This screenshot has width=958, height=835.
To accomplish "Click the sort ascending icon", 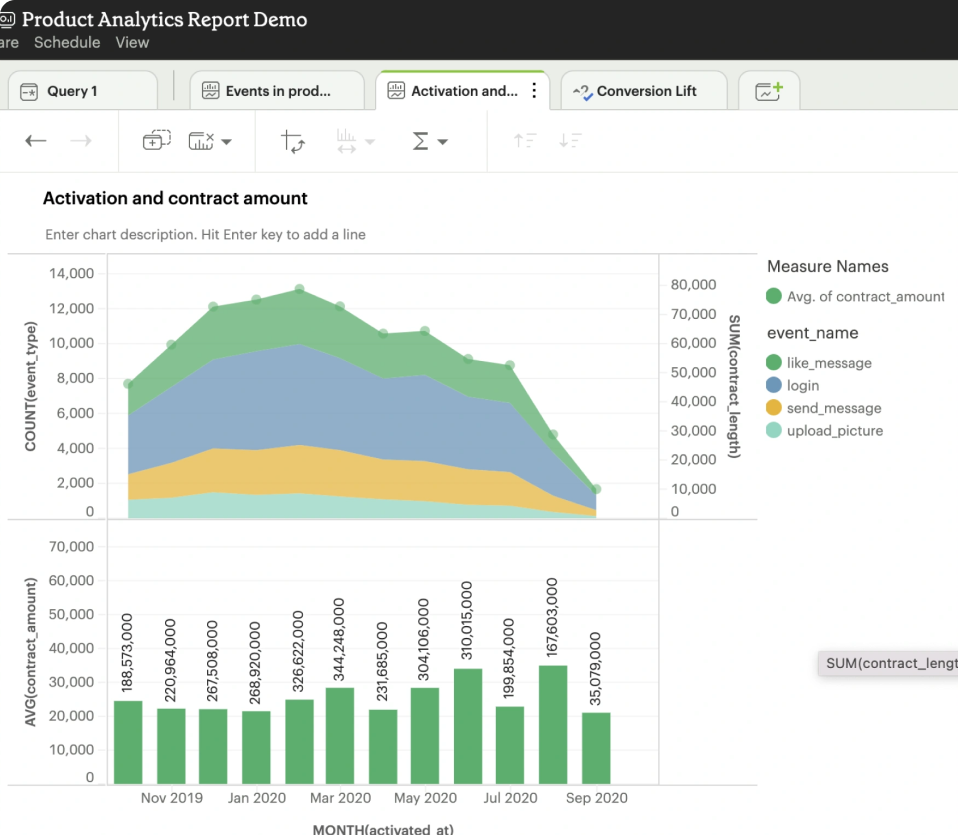I will tap(524, 140).
